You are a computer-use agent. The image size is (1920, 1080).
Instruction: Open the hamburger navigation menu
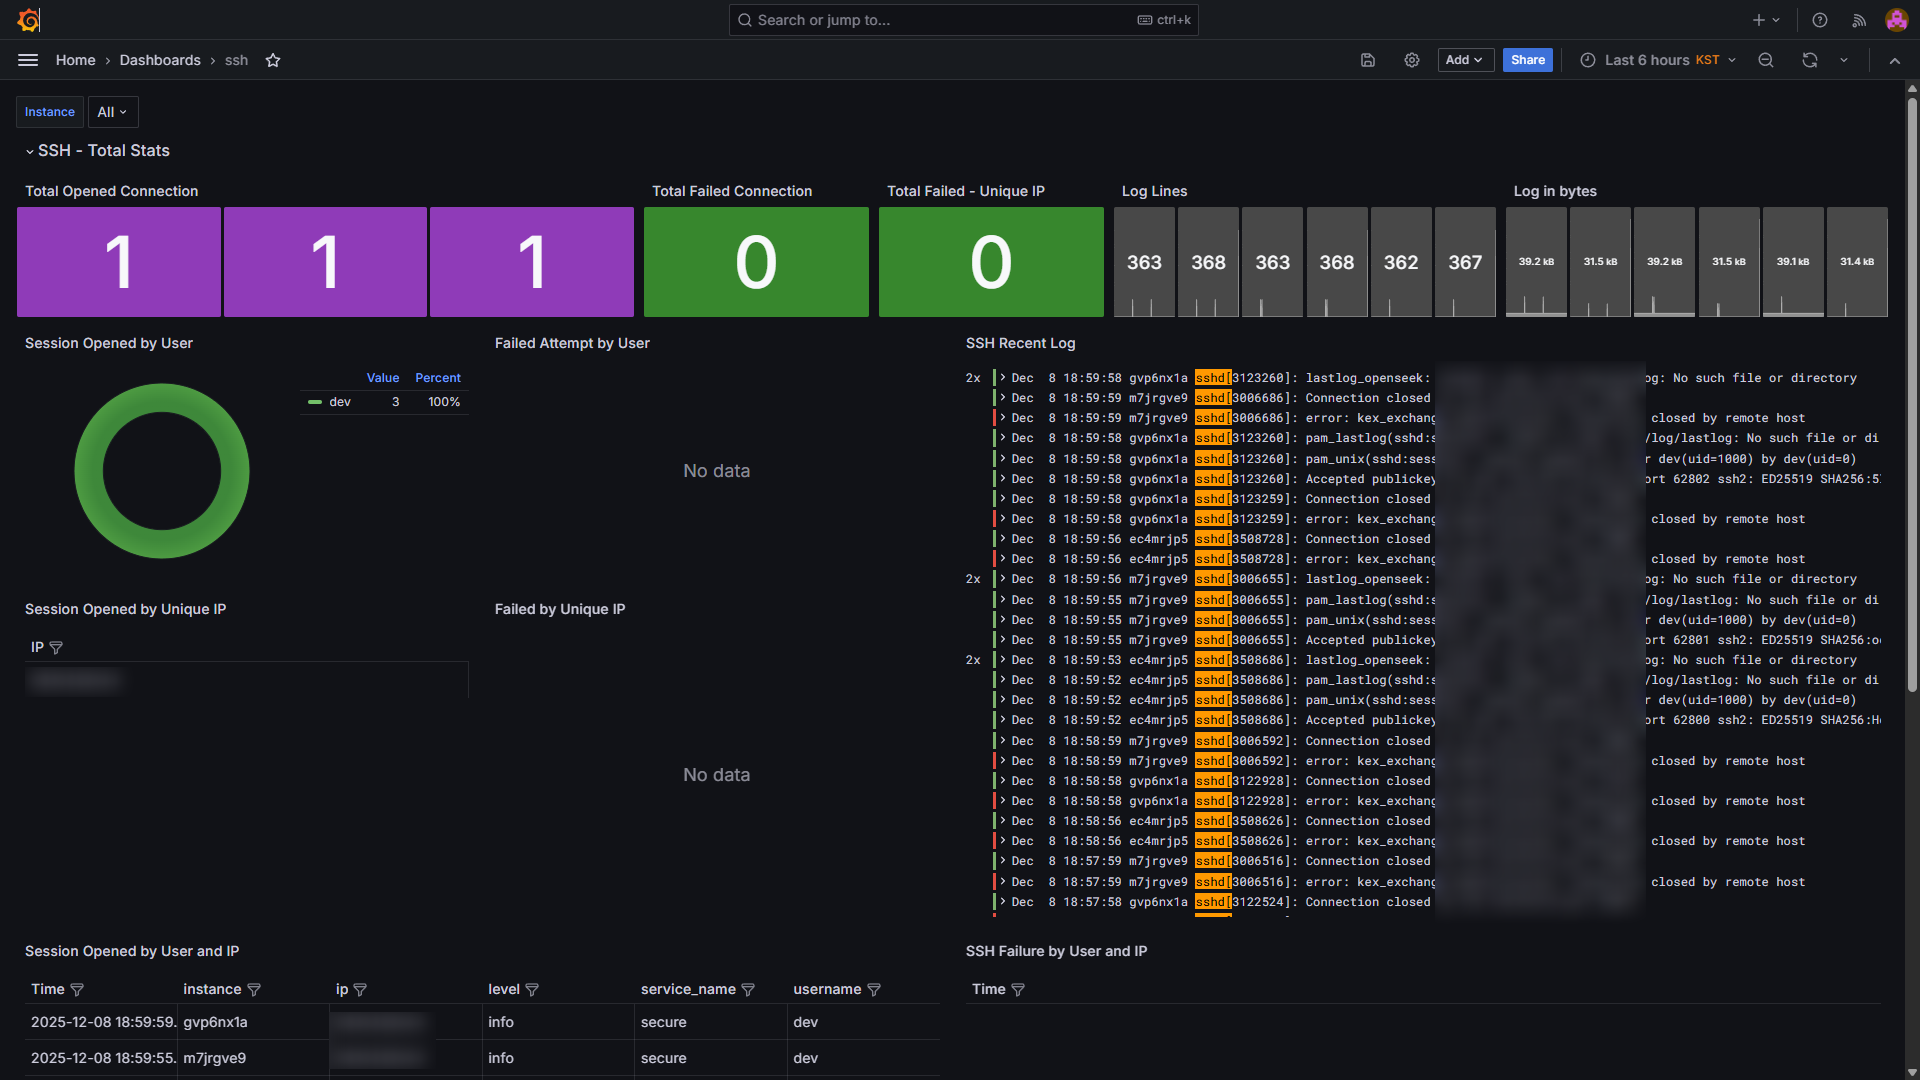pos(28,60)
